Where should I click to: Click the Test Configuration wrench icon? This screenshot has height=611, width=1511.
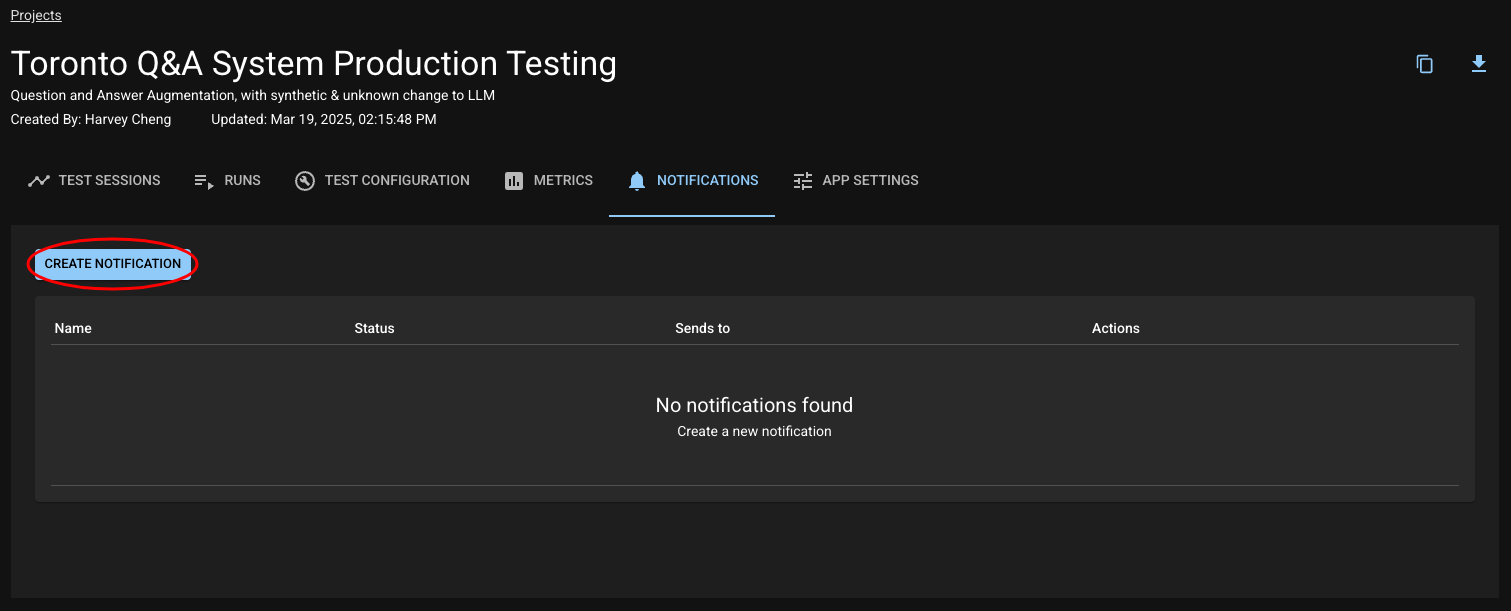click(305, 181)
